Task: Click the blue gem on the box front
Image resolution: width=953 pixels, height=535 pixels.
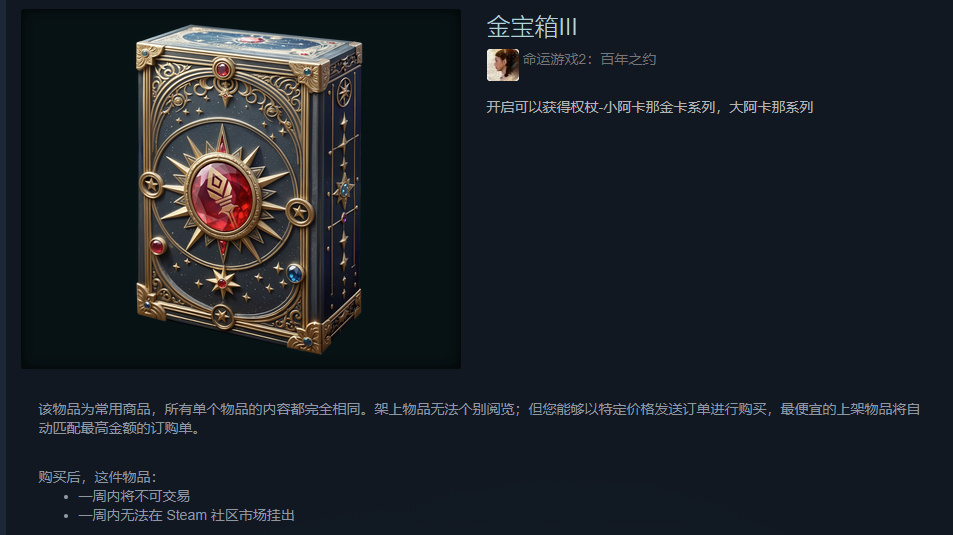Action: [x=294, y=274]
